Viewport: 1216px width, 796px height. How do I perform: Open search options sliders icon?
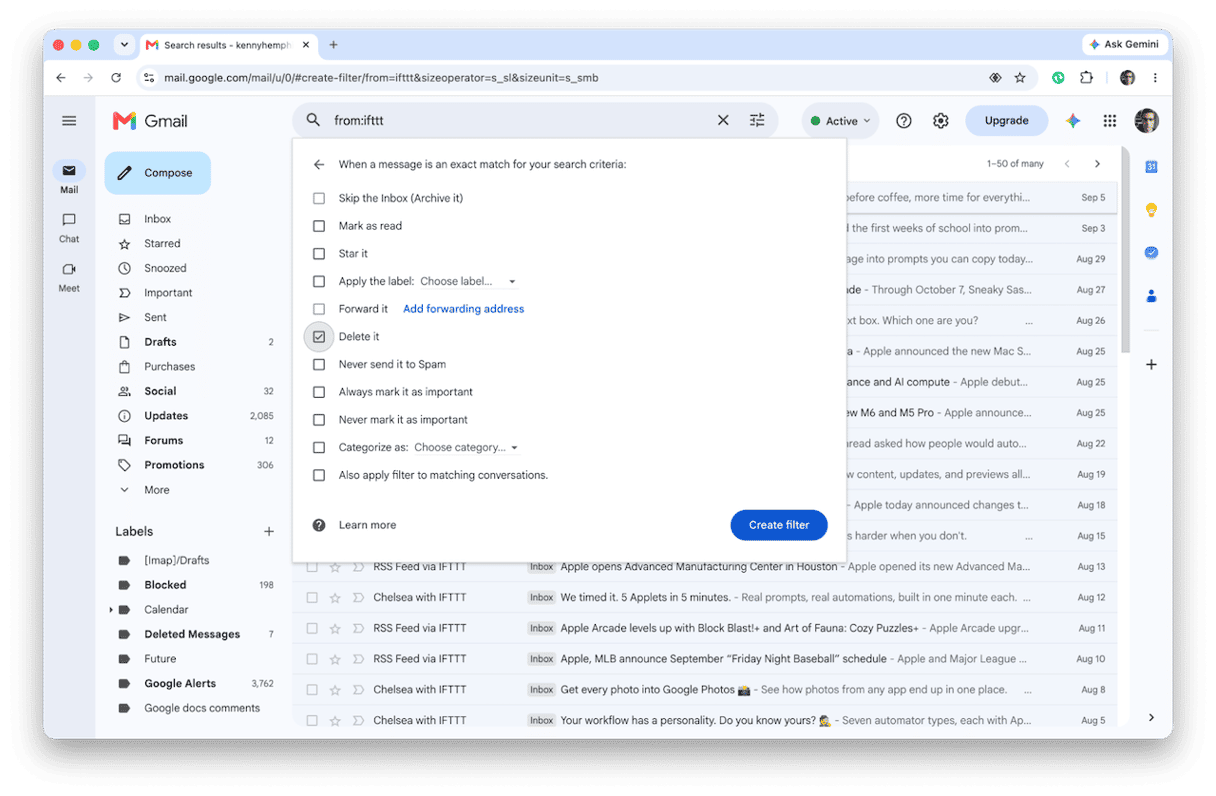[757, 120]
